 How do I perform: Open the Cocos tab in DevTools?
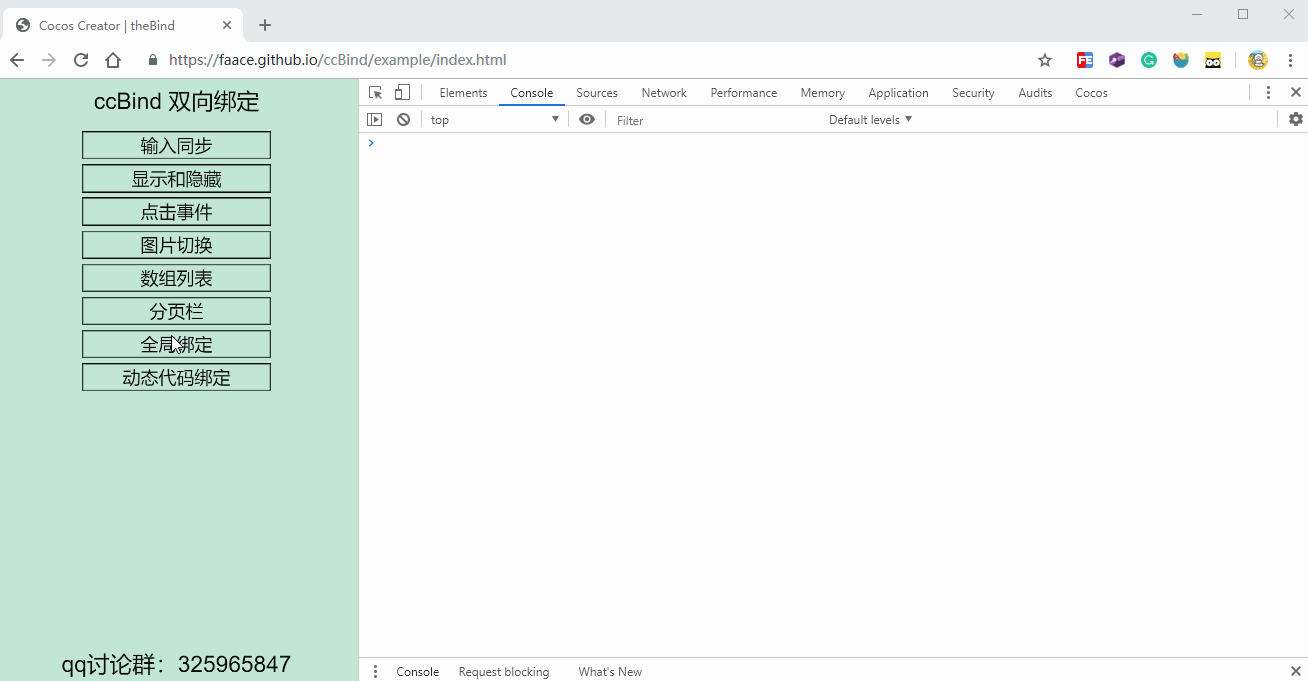click(1091, 92)
